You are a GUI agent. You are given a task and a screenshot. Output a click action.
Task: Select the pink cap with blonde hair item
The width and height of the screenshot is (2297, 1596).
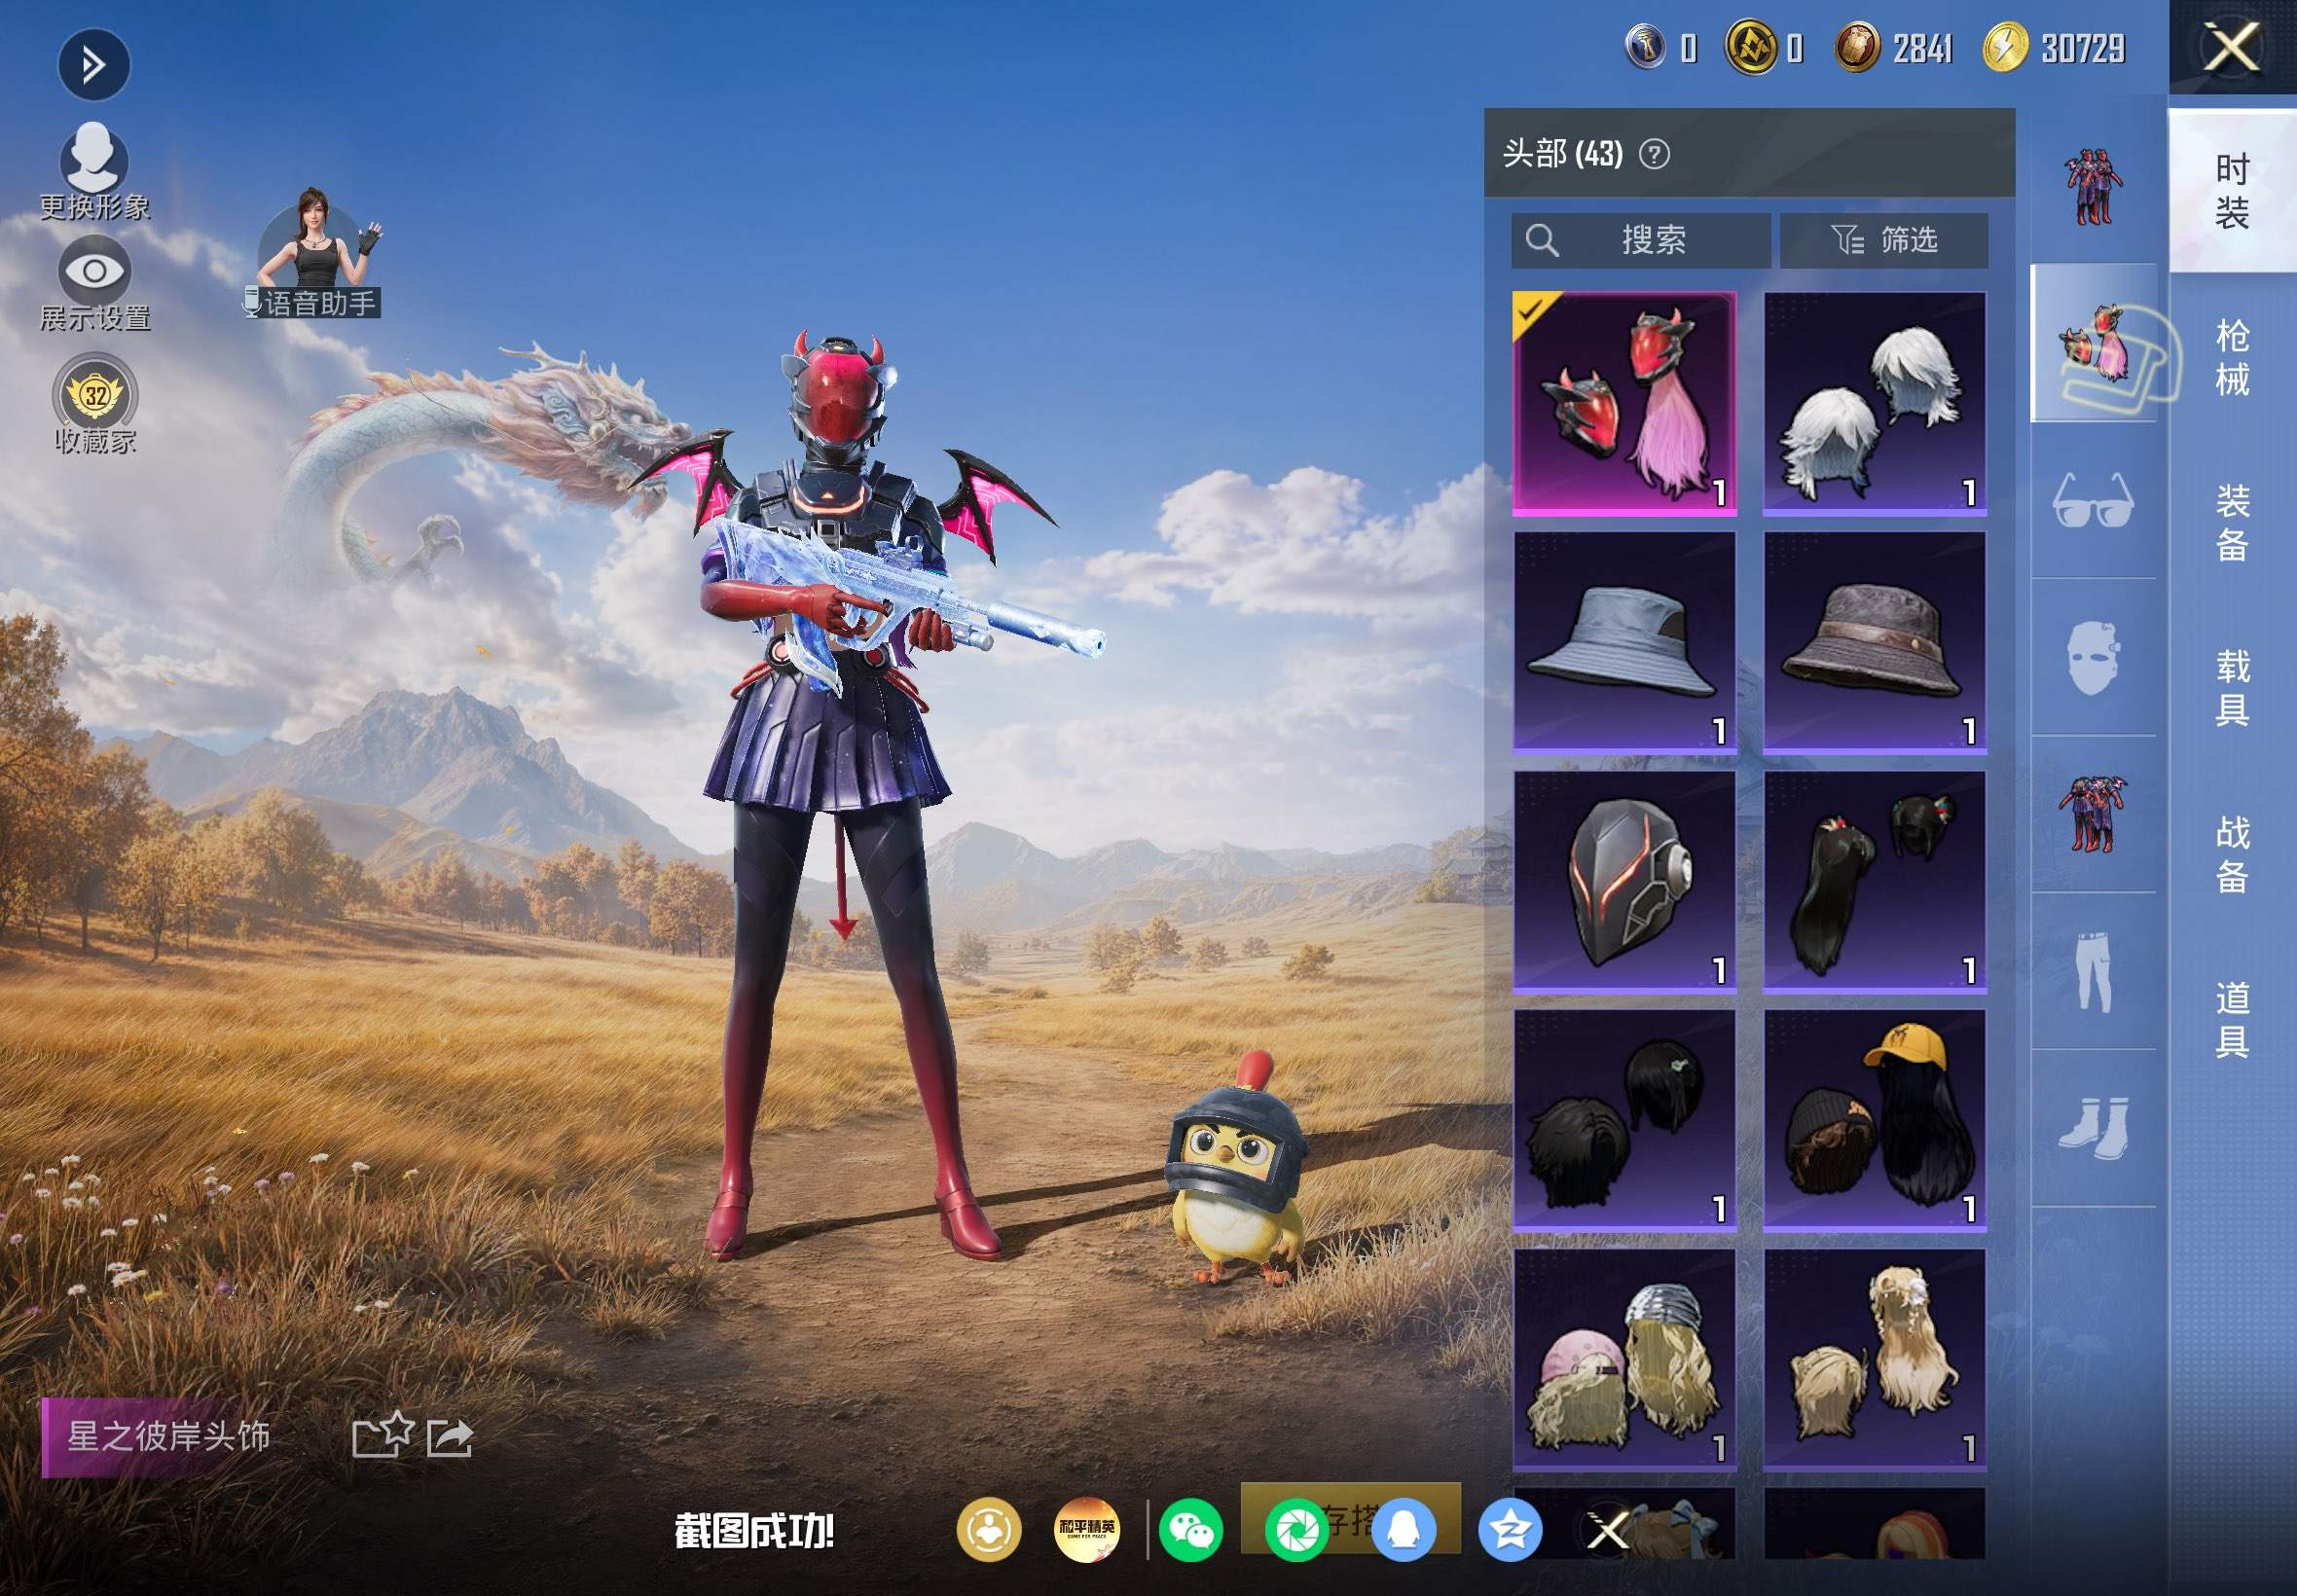coord(1624,1359)
